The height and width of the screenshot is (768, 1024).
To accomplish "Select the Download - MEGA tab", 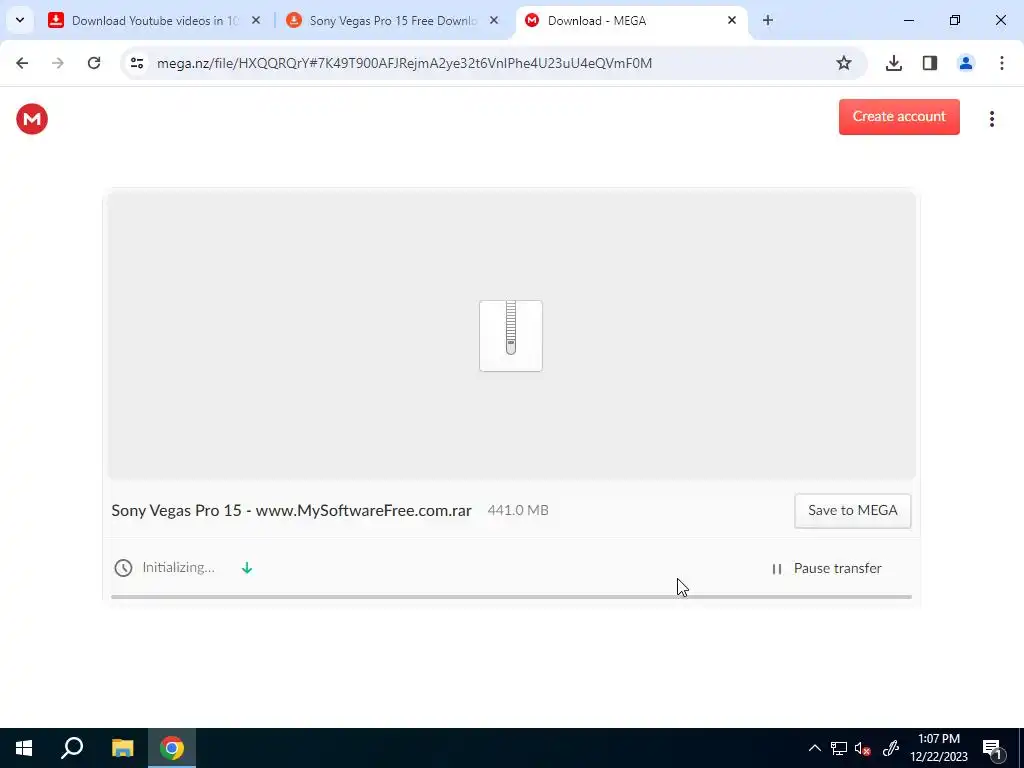I will point(631,21).
